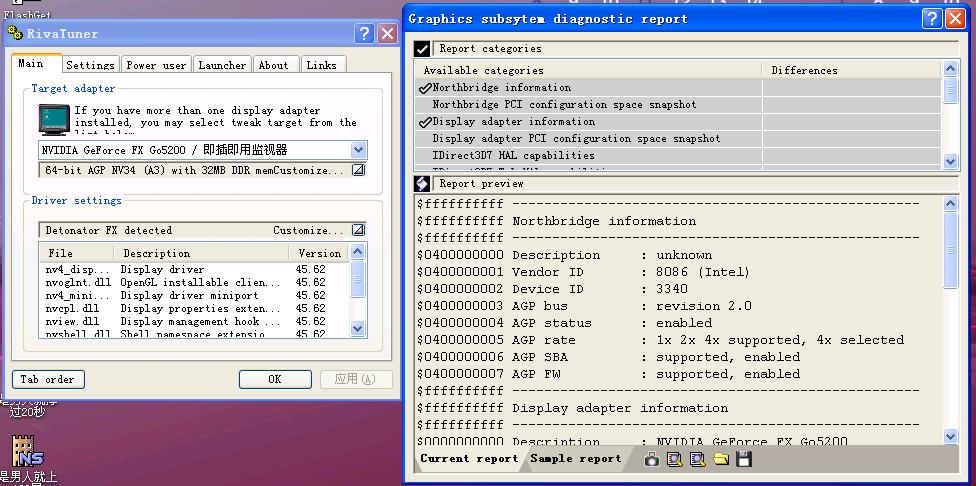Screen dimensions: 976x486
Task: Click the NS desktop icon
Action: click(x=28, y=452)
